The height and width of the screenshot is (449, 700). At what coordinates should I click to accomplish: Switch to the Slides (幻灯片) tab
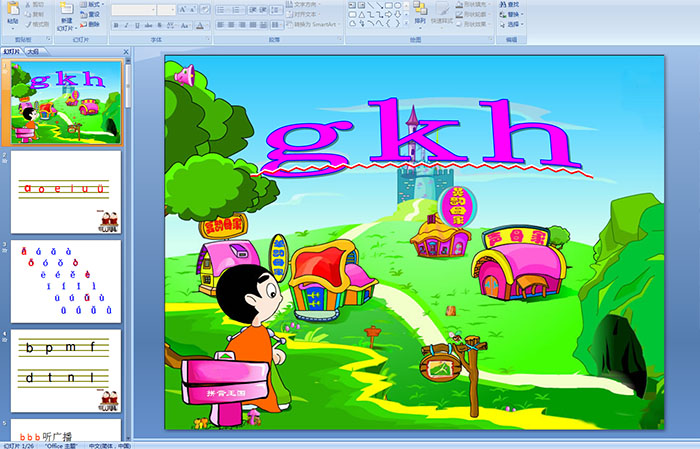tap(12, 50)
